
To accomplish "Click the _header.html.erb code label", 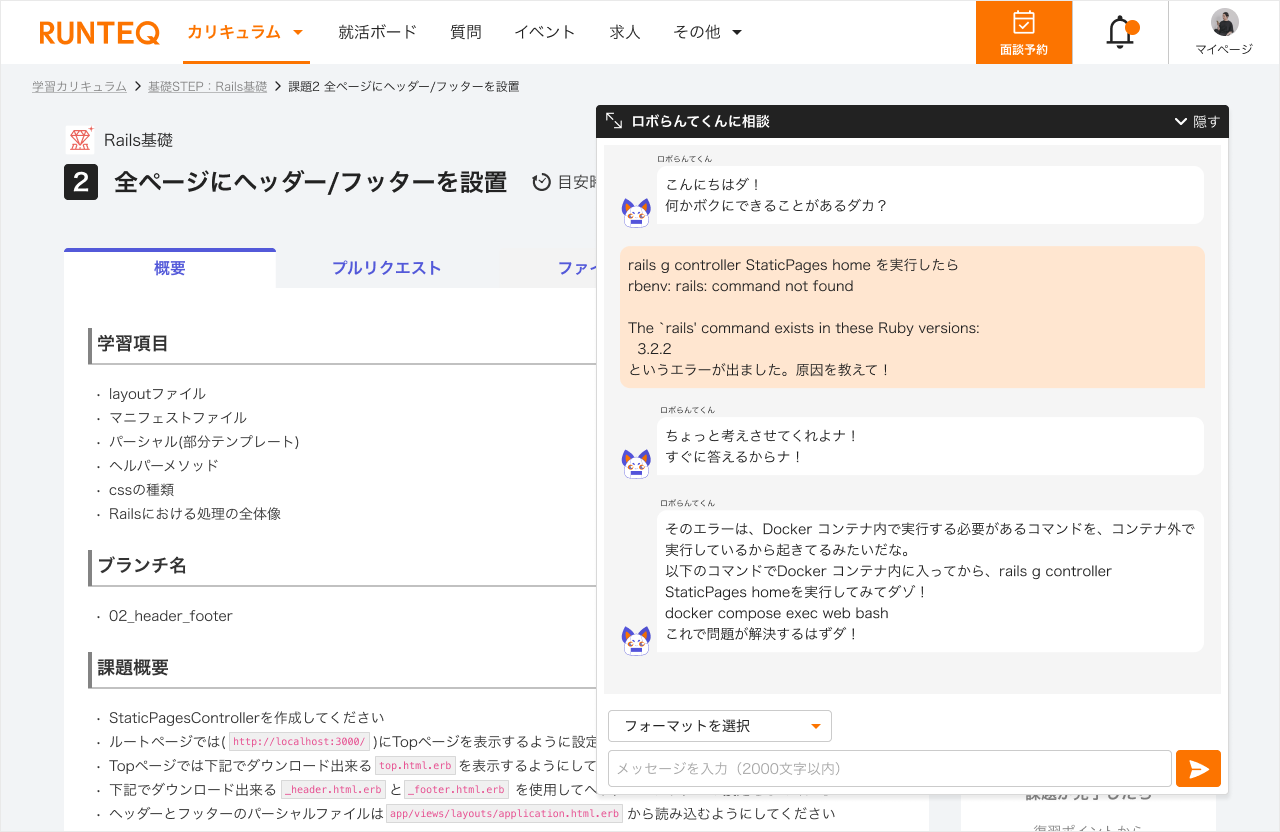I will click(x=333, y=789).
